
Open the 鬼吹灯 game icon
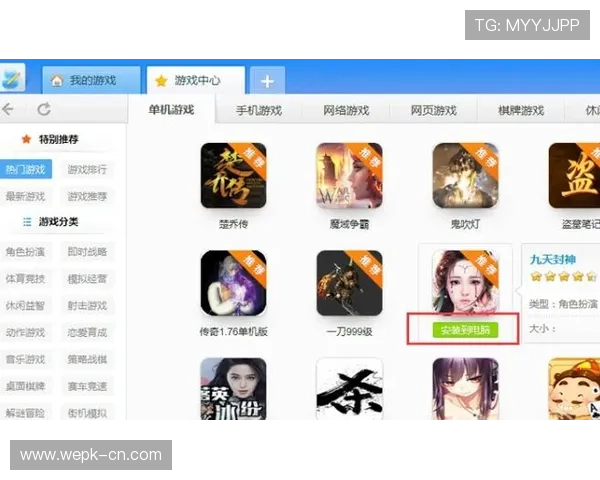(x=465, y=176)
